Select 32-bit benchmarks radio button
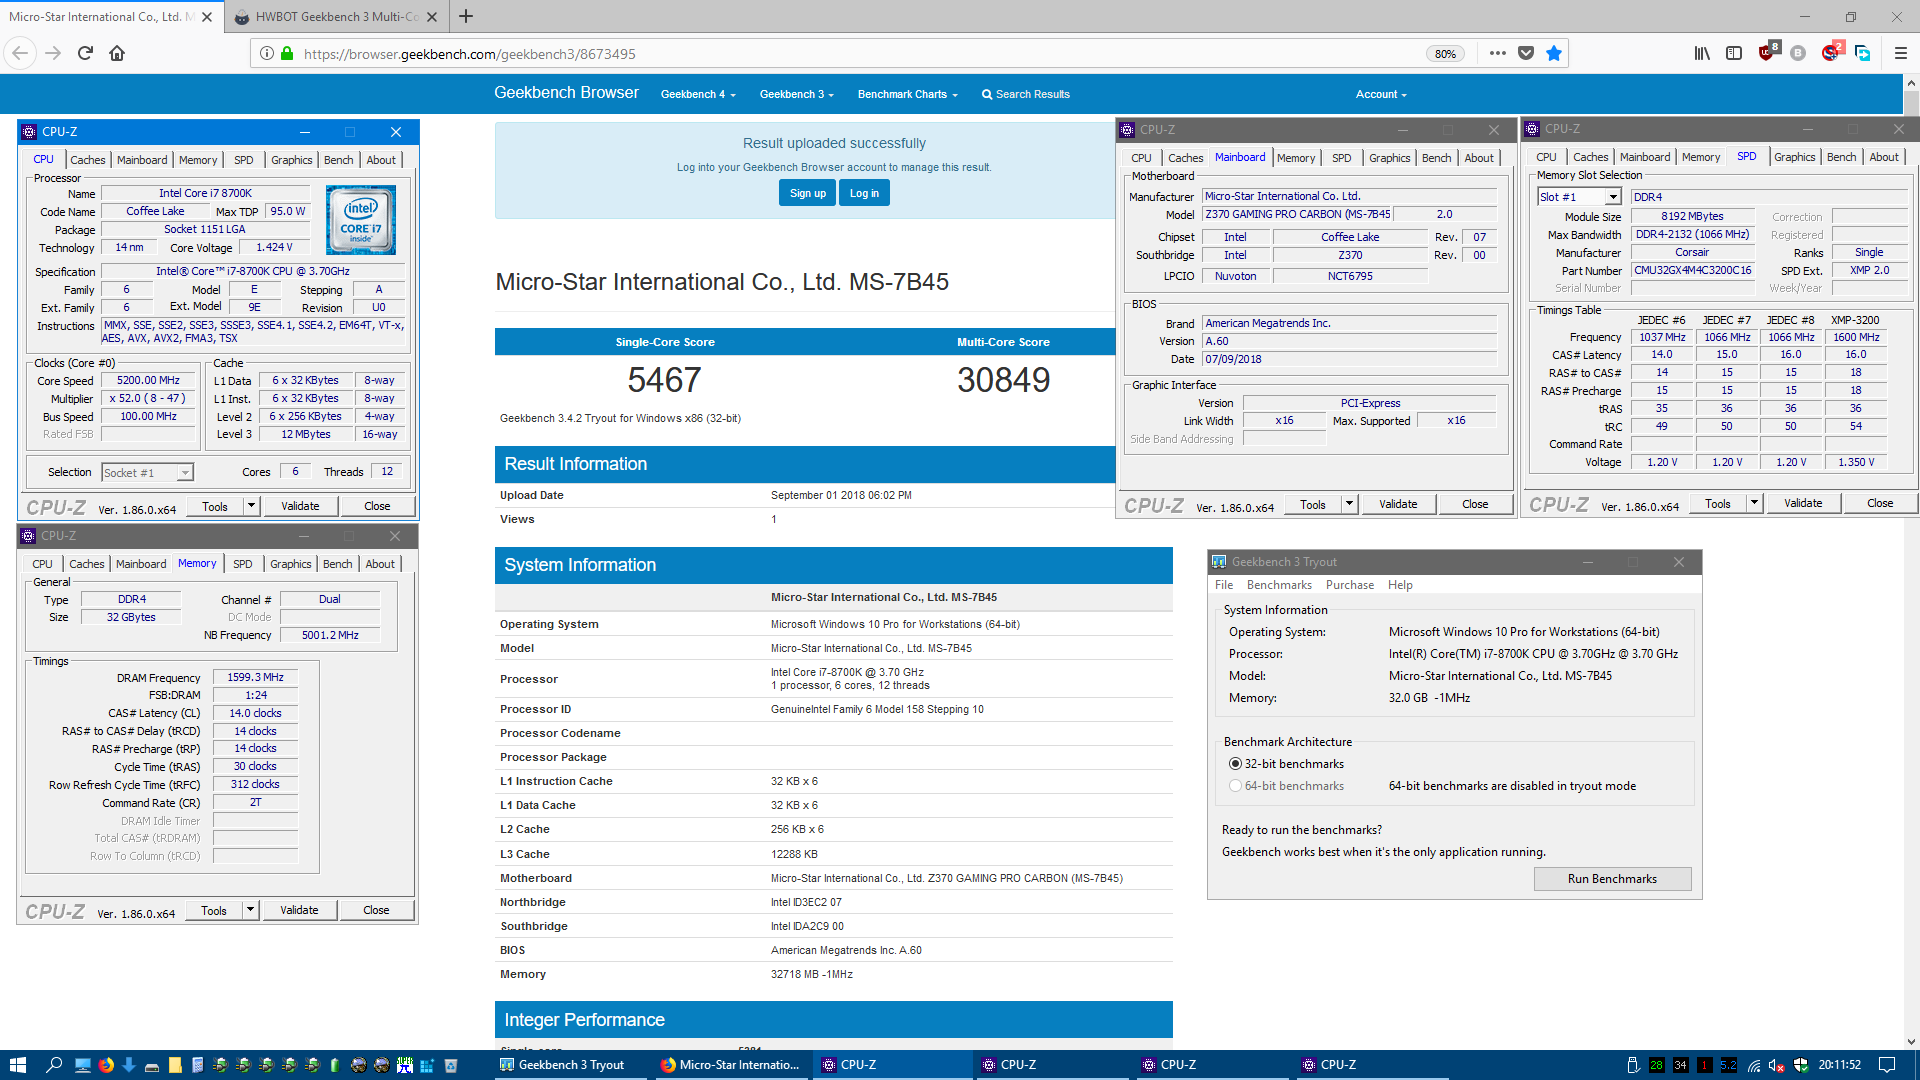 point(1235,764)
